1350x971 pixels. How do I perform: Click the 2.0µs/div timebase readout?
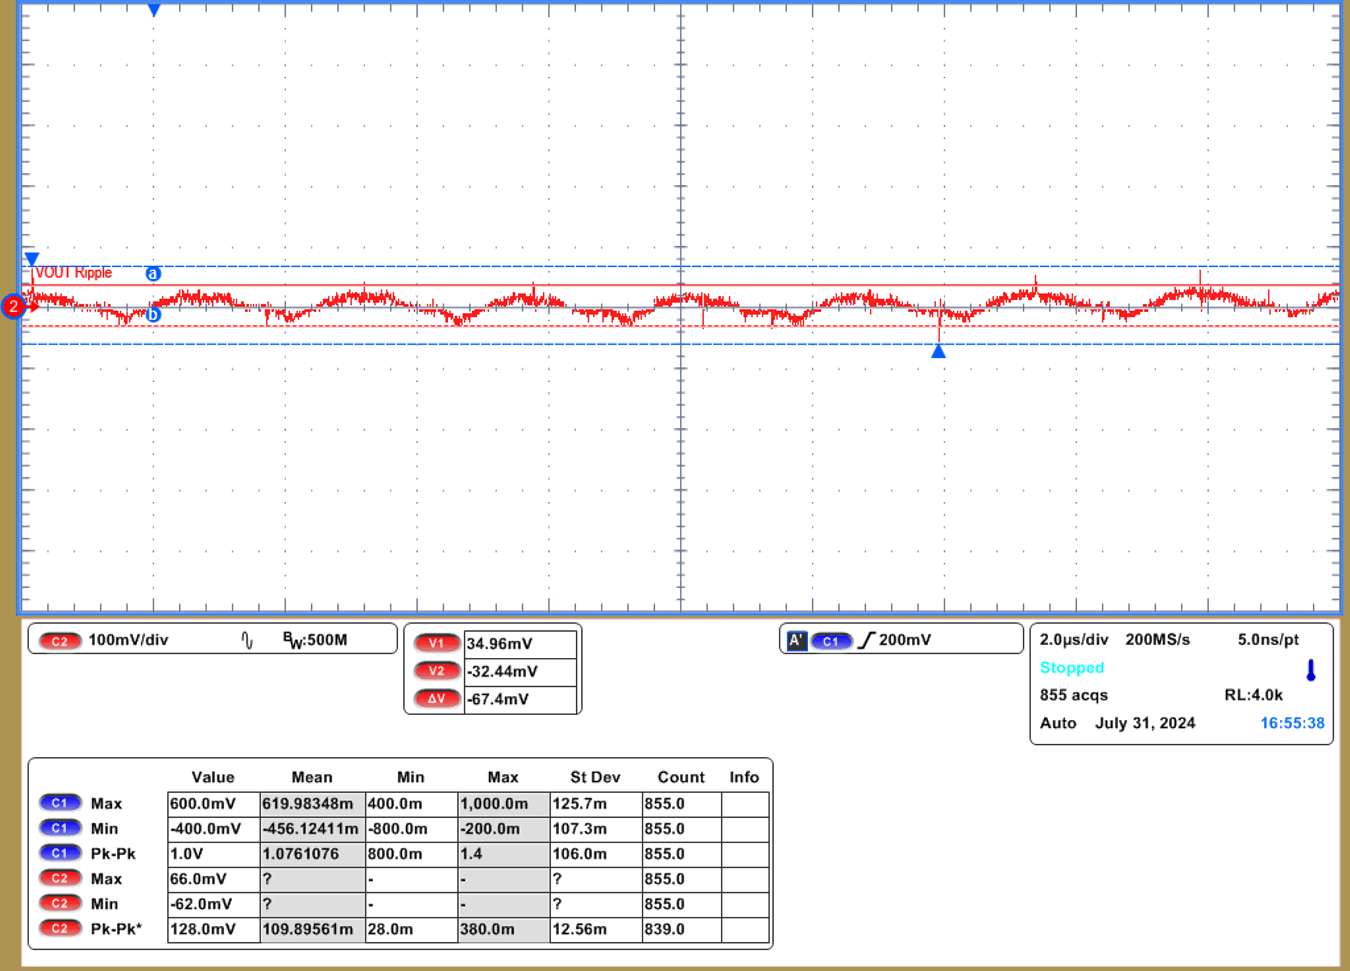tap(1073, 639)
